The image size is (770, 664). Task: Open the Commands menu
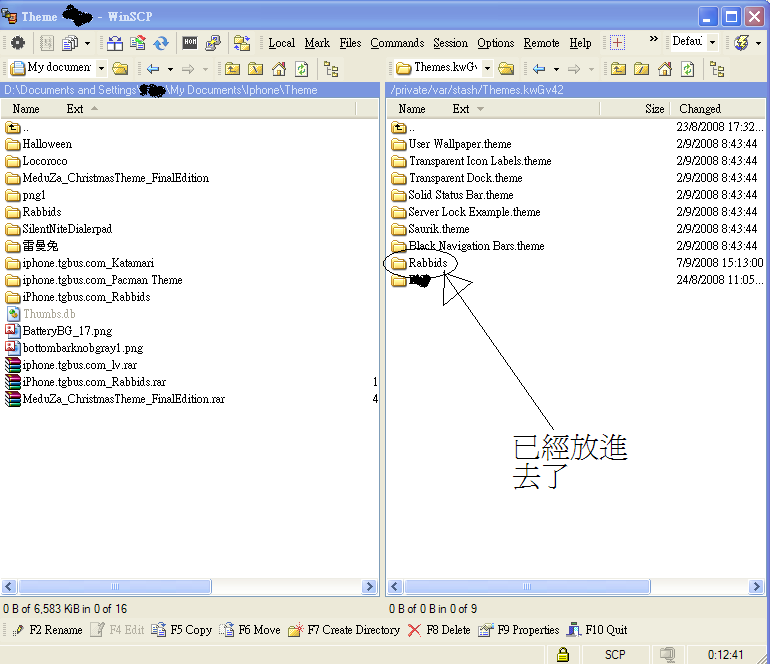[397, 43]
